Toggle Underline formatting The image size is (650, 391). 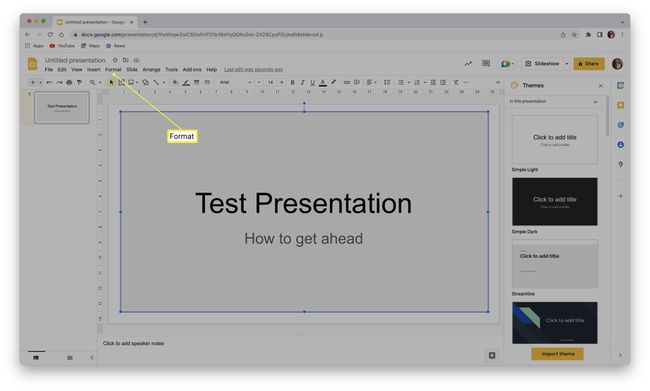(x=313, y=83)
